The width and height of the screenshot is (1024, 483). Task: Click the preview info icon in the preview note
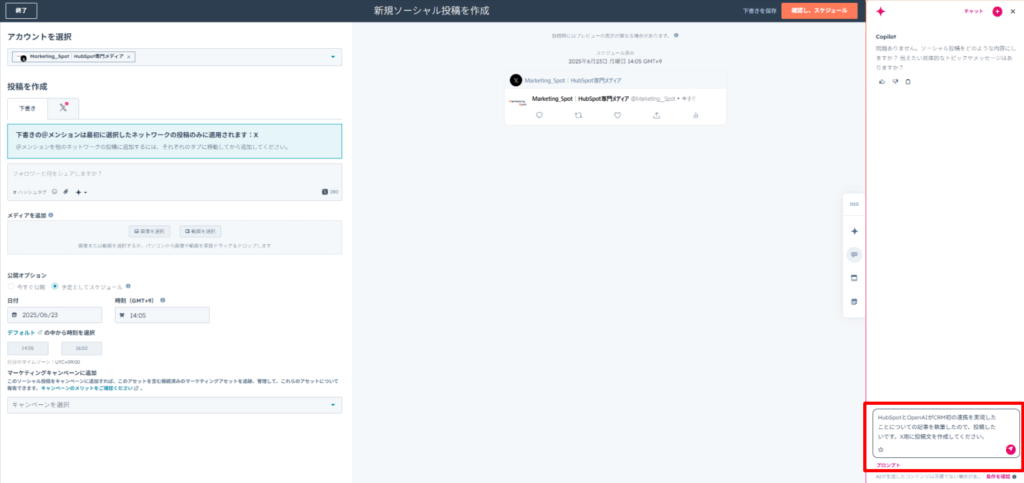[x=676, y=35]
